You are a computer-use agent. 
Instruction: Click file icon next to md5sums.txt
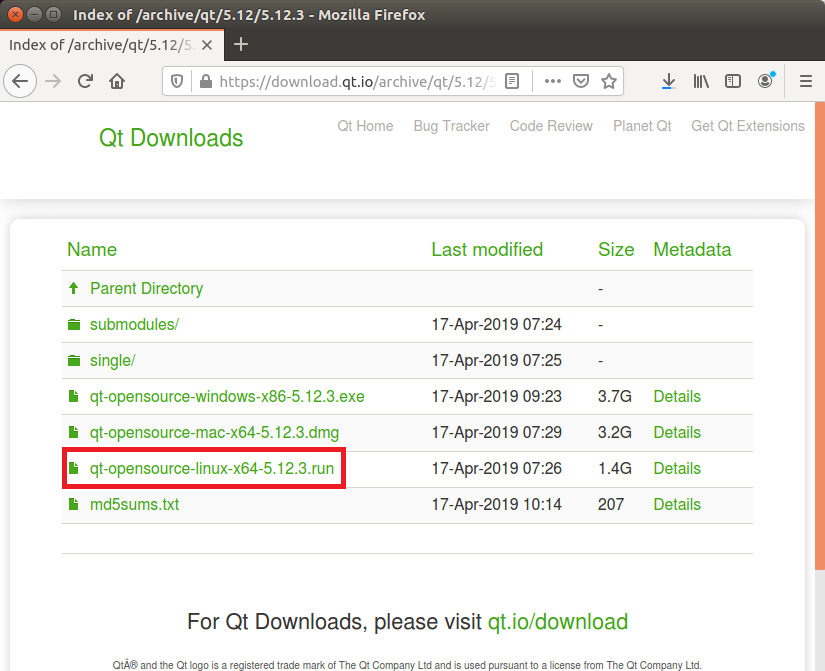(74, 504)
